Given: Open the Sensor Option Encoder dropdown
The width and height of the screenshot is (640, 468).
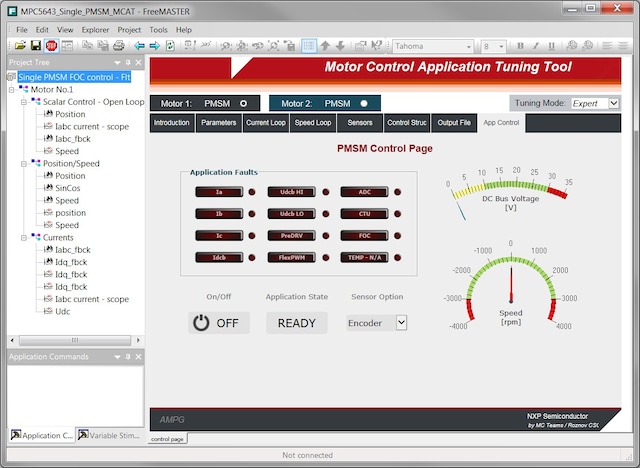Looking at the screenshot, I should click(401, 322).
